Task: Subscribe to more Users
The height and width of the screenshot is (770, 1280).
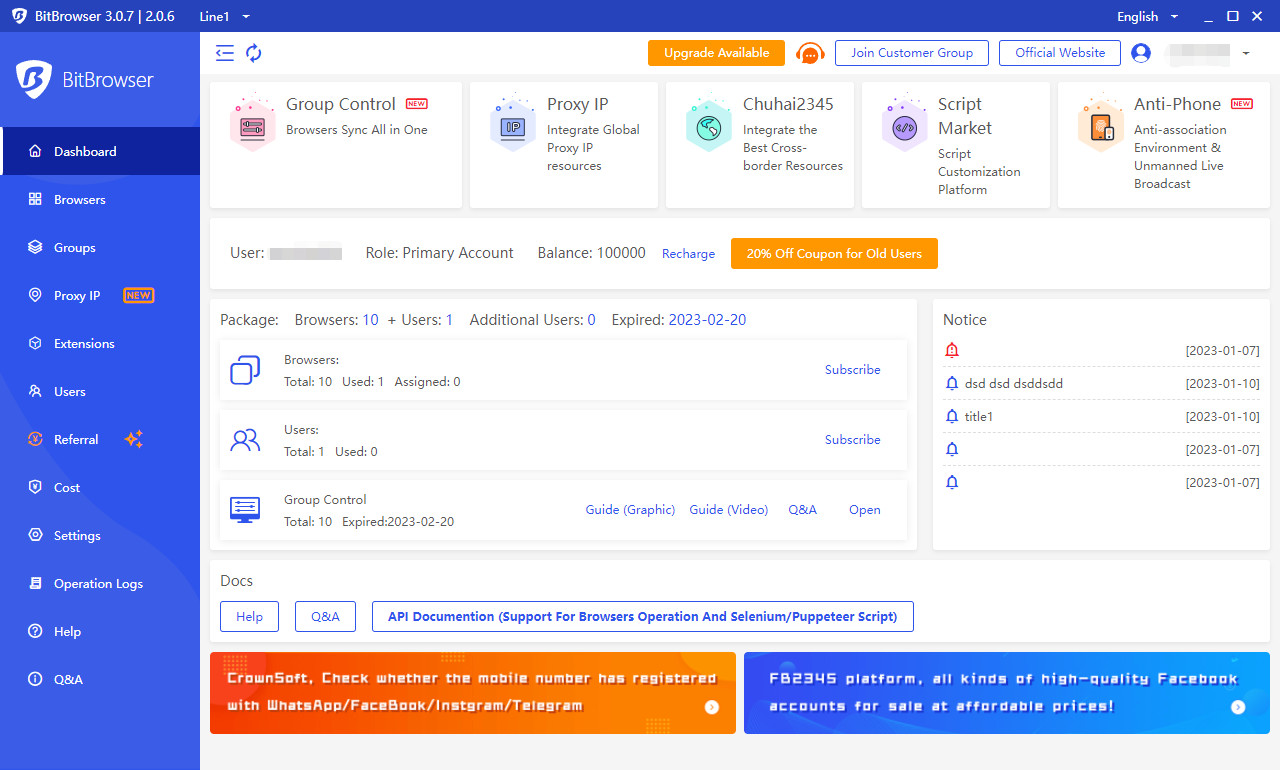Action: tap(853, 440)
